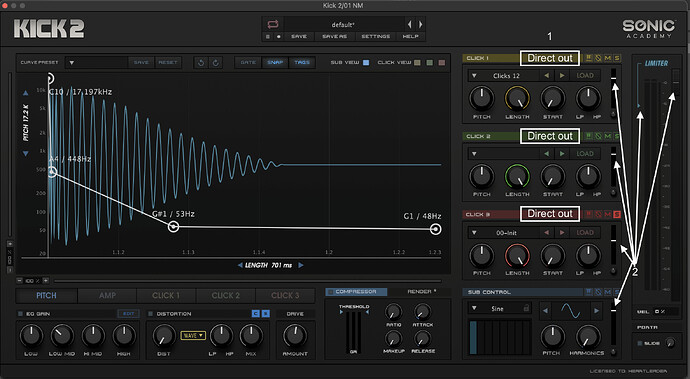Click LOAD for Click 1
Image resolution: width=690 pixels, height=379 pixels.
[585, 76]
